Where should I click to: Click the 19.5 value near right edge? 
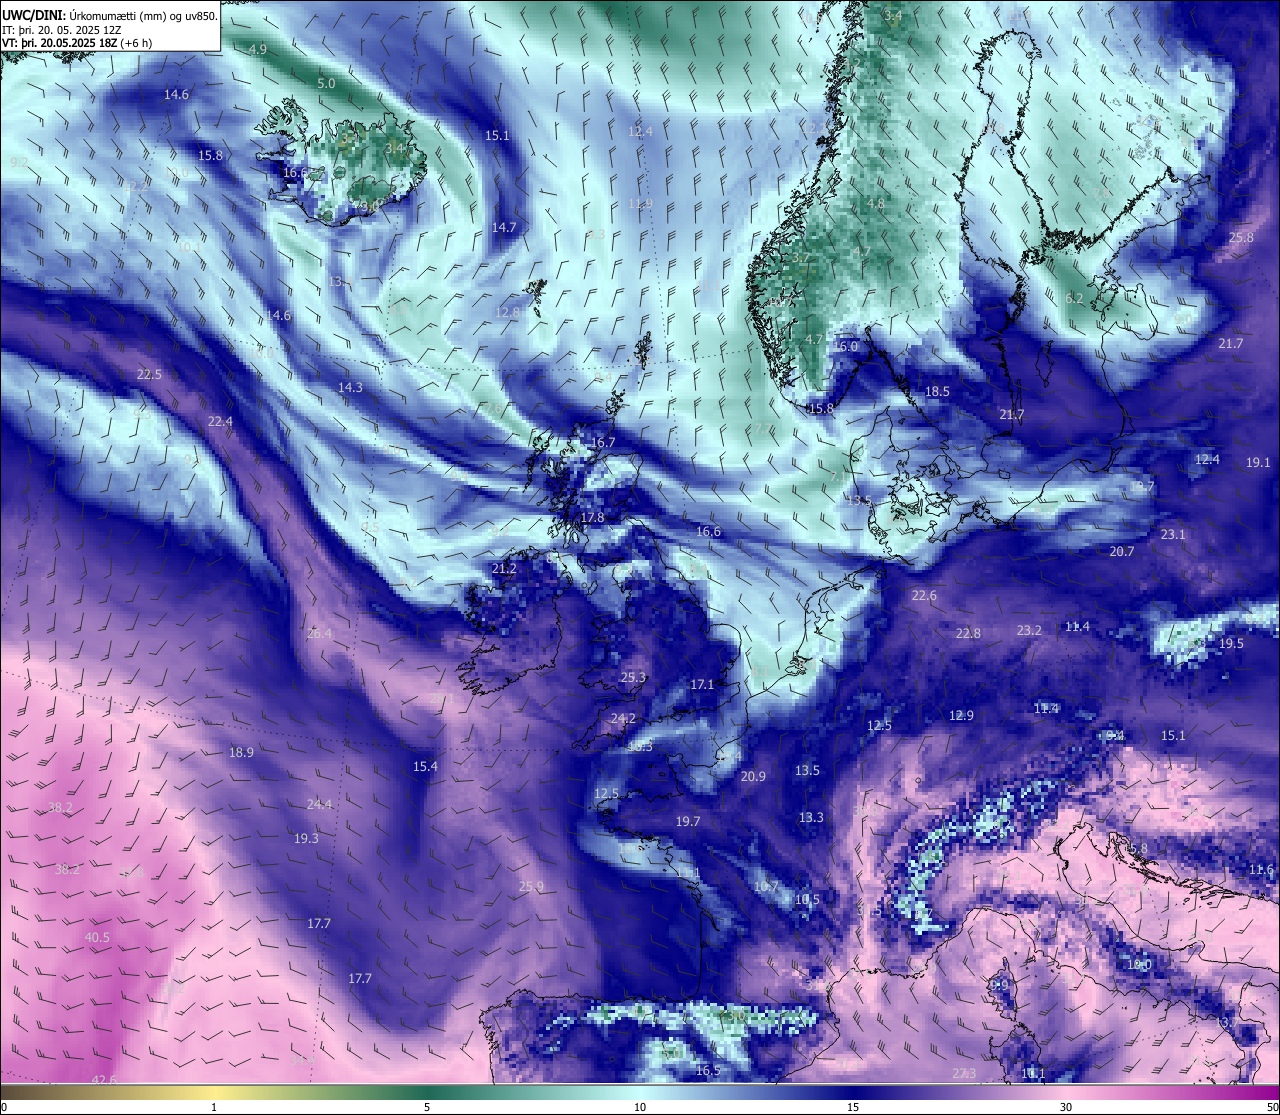pyautogui.click(x=1231, y=643)
